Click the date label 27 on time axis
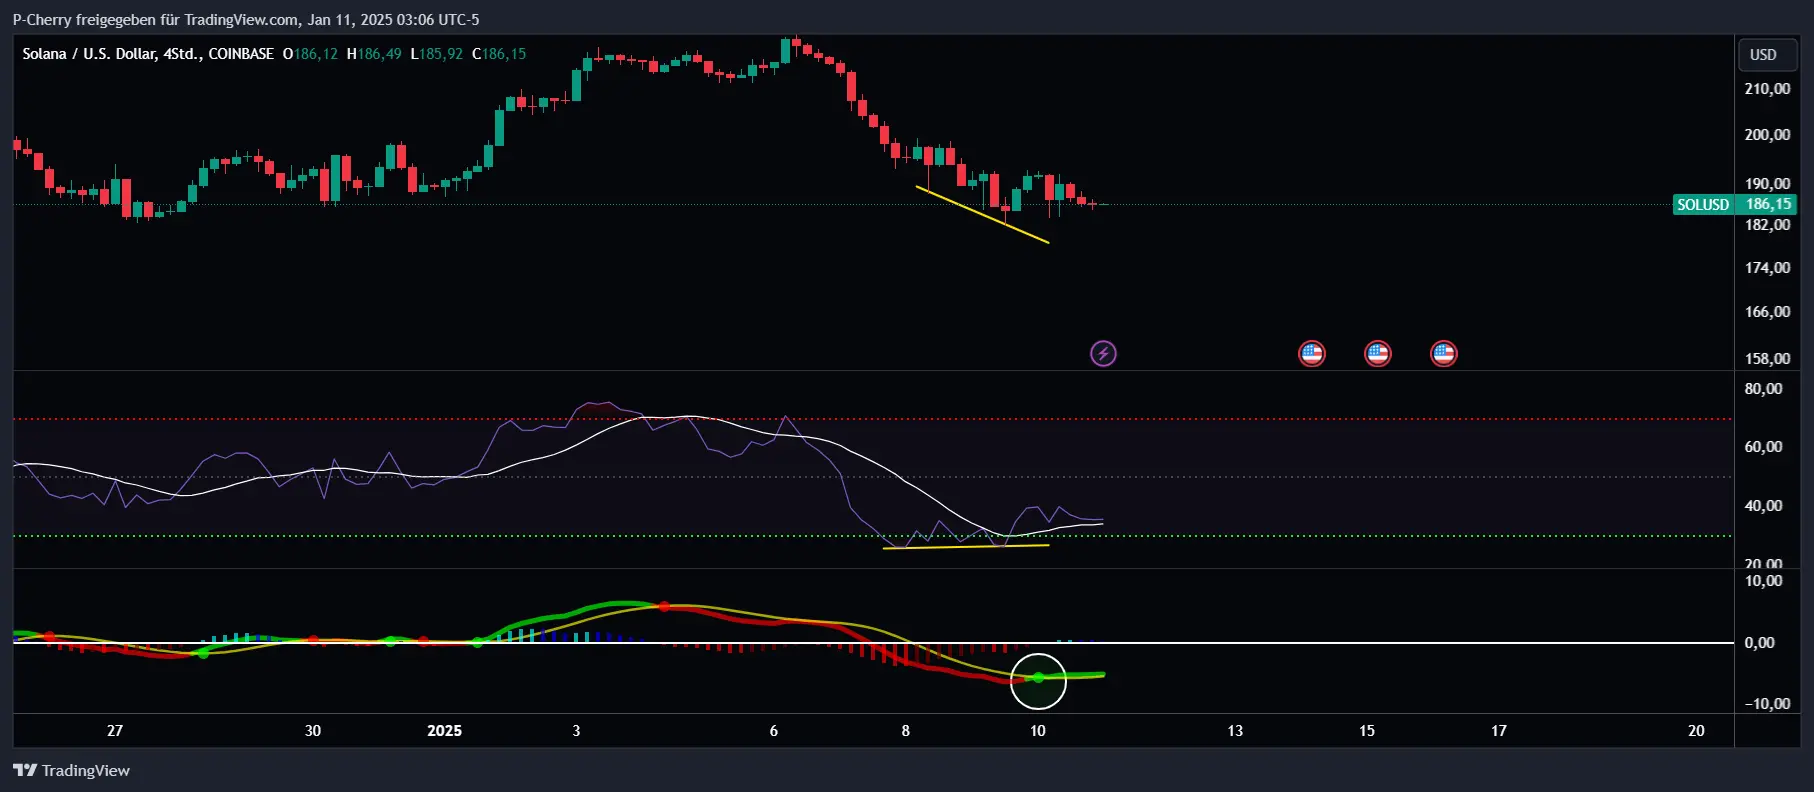Image resolution: width=1814 pixels, height=792 pixels. click(115, 731)
